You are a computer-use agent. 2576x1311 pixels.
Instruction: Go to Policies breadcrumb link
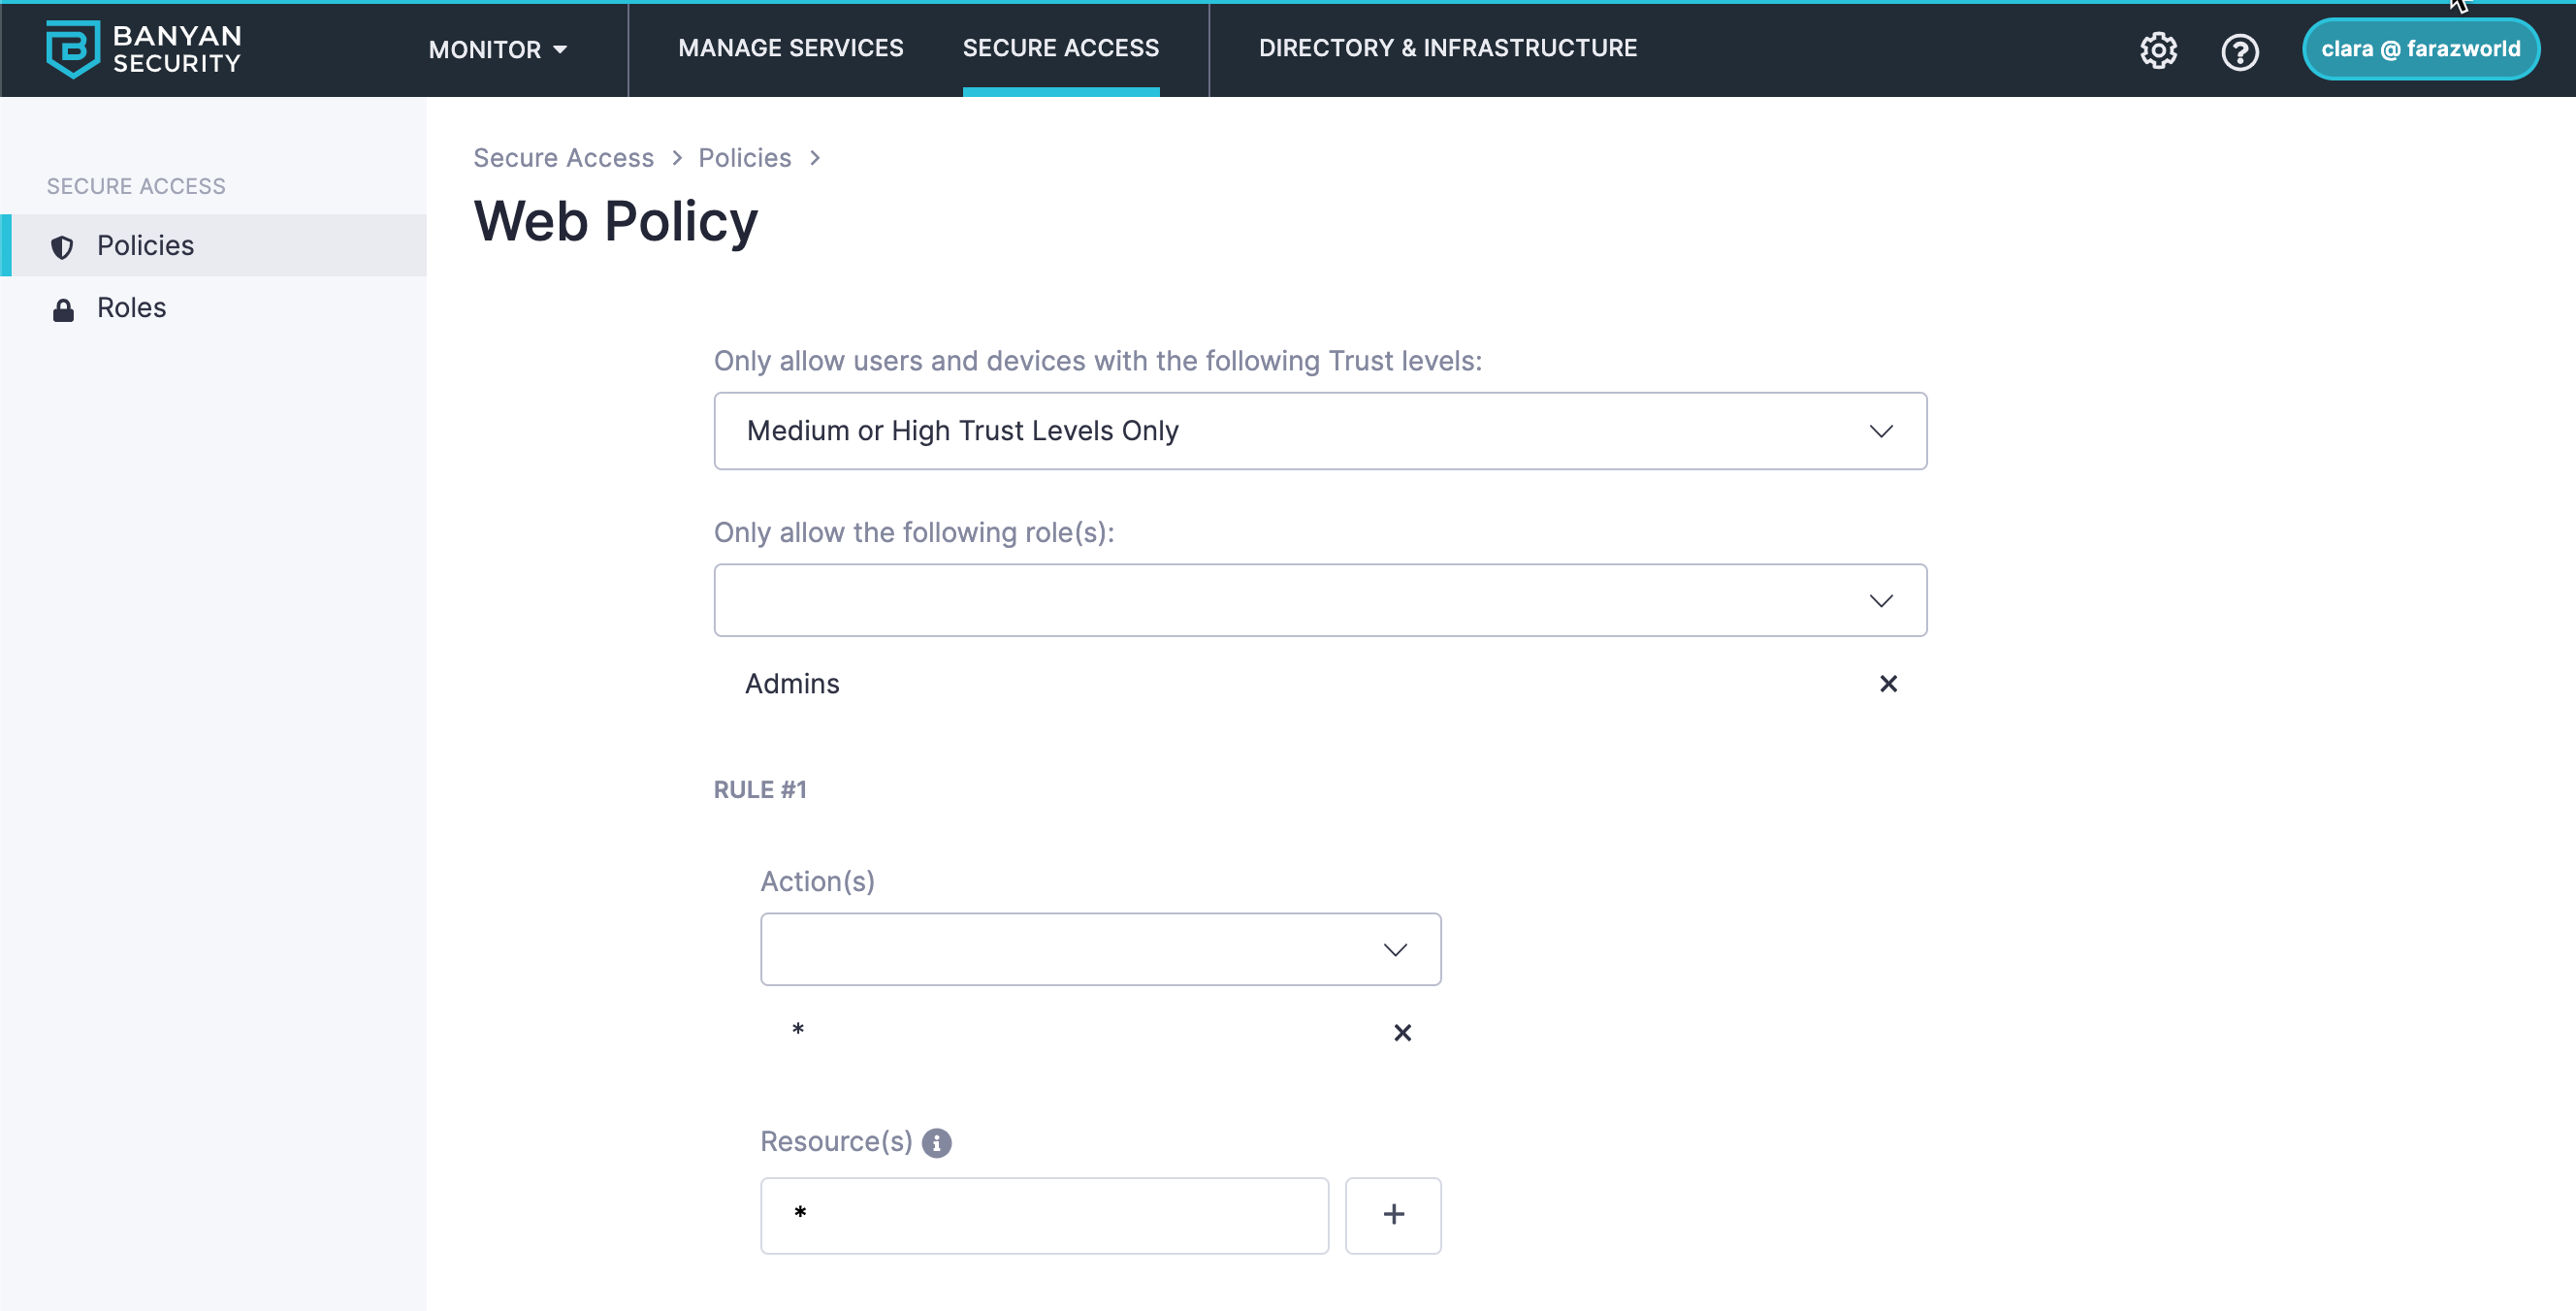pyautogui.click(x=744, y=158)
